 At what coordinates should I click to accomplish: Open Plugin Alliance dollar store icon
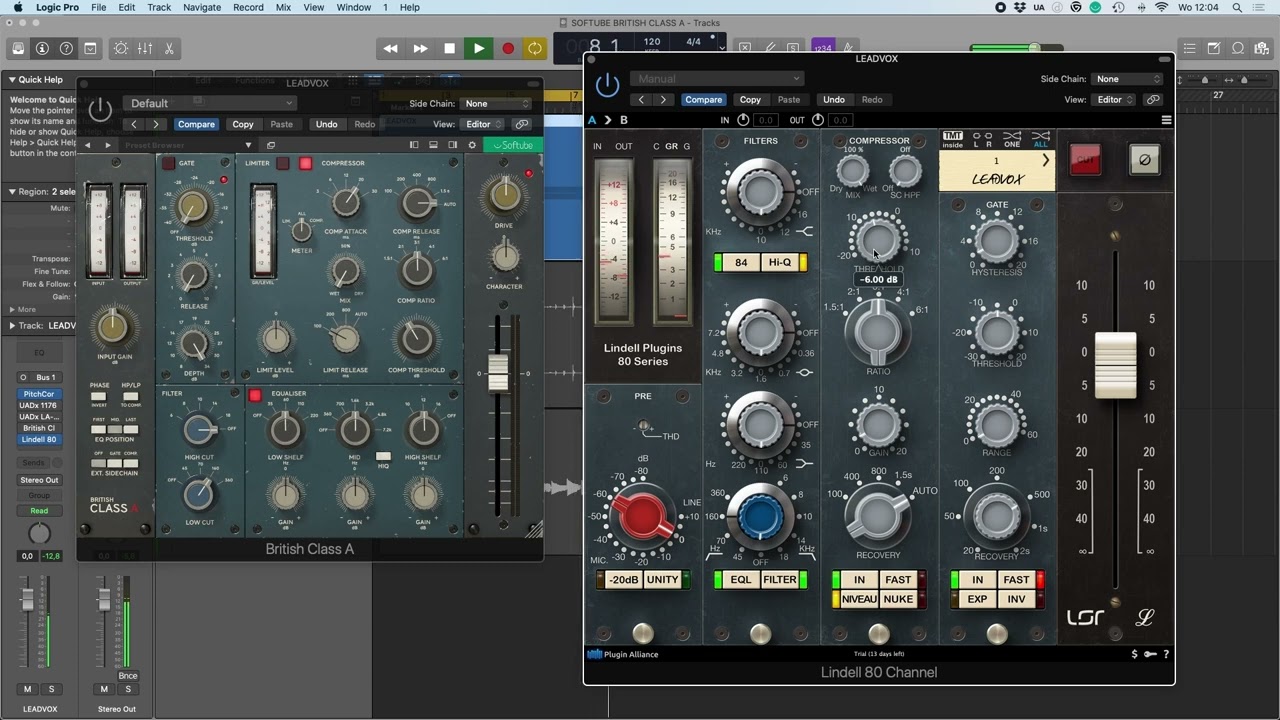[1134, 654]
